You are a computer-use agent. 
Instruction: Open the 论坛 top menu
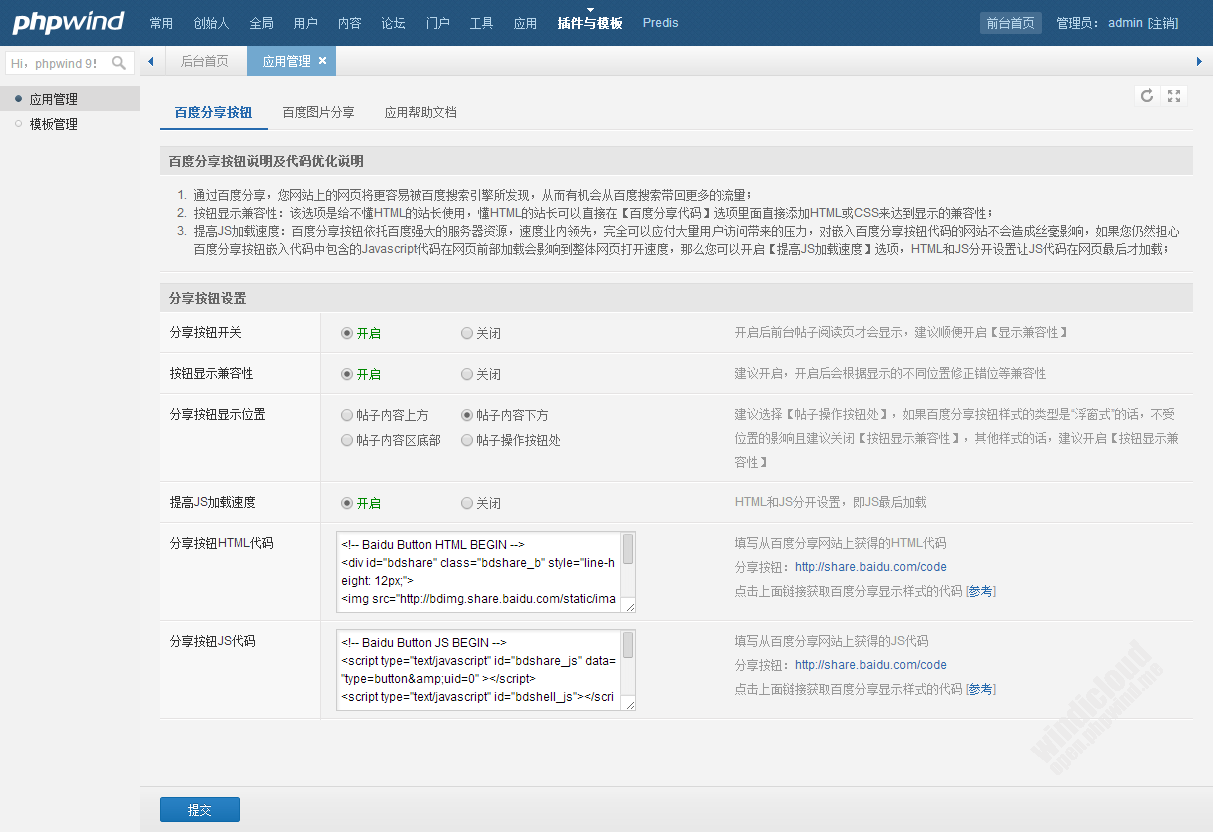point(394,23)
